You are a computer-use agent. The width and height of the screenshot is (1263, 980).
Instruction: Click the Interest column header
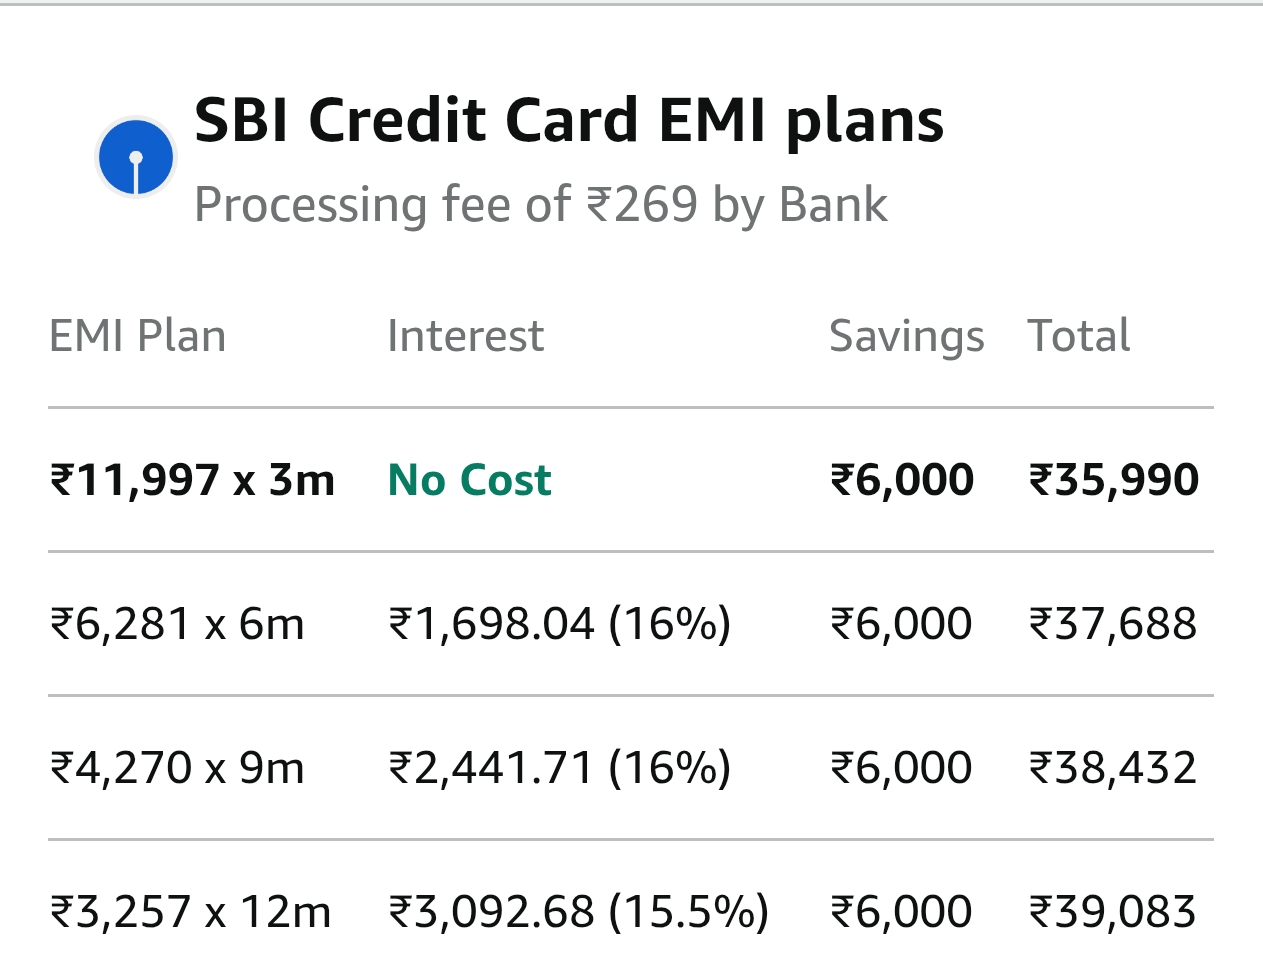coord(465,336)
